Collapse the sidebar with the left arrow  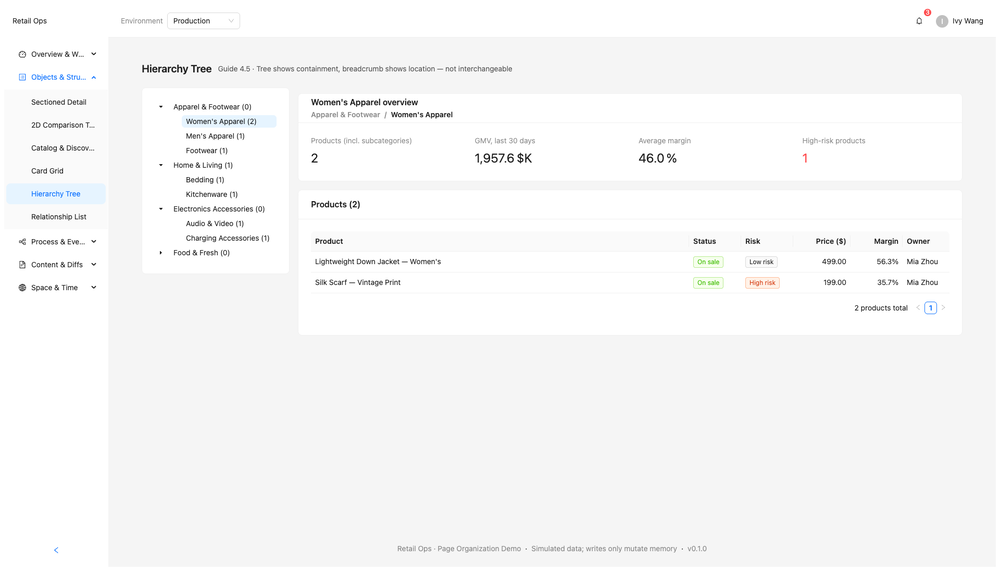tap(56, 550)
